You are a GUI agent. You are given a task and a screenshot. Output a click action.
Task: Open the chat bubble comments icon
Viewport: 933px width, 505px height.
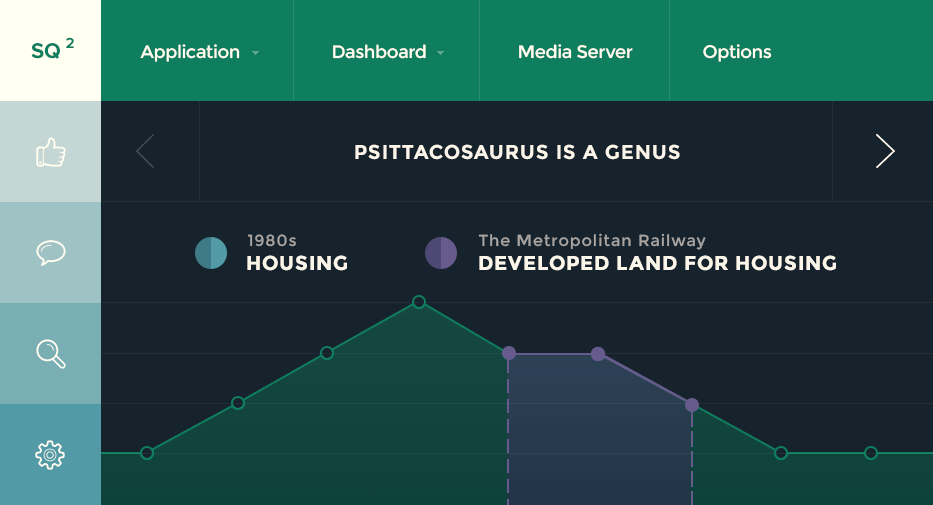[x=50, y=253]
